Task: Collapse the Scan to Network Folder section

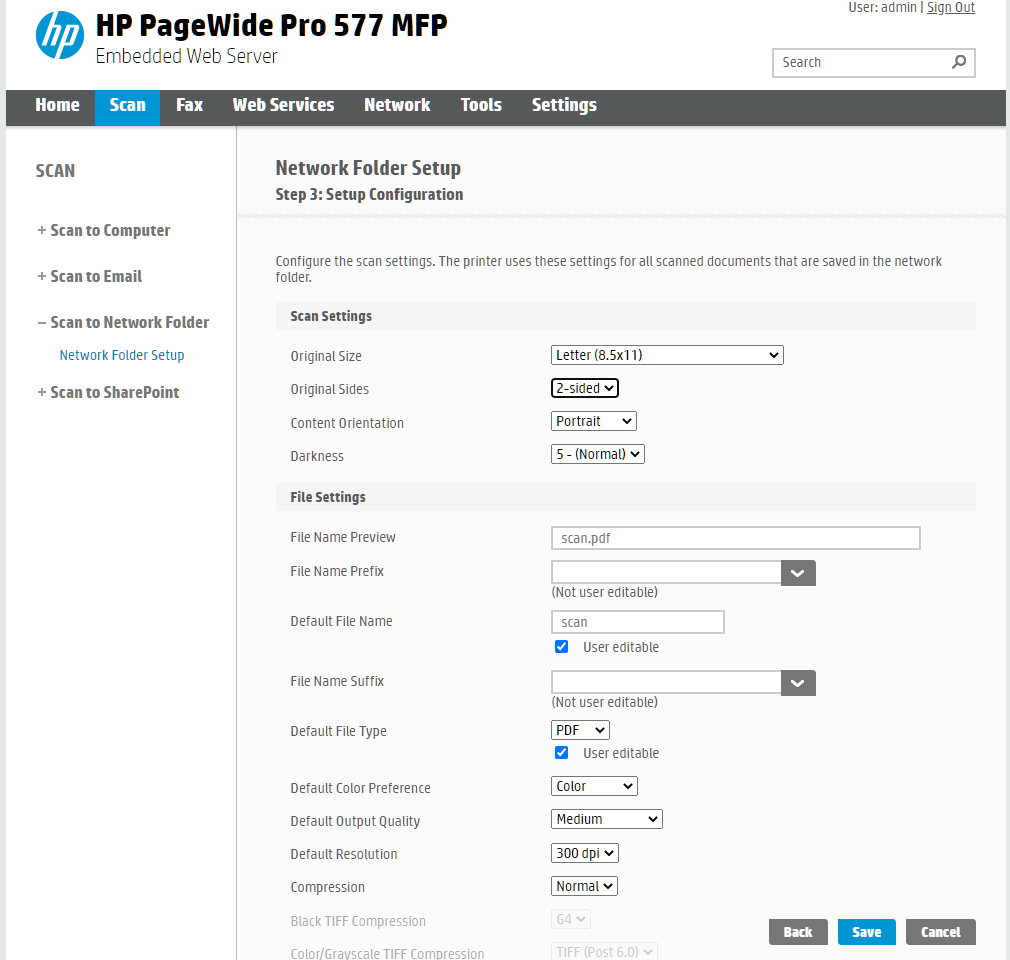Action: 123,322
